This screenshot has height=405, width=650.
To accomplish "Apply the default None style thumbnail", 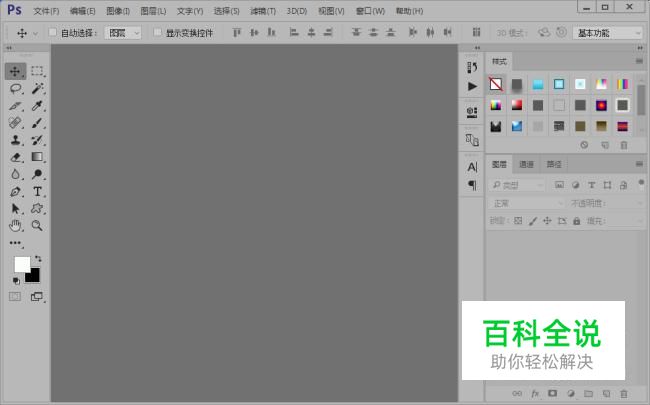I will tap(496, 84).
